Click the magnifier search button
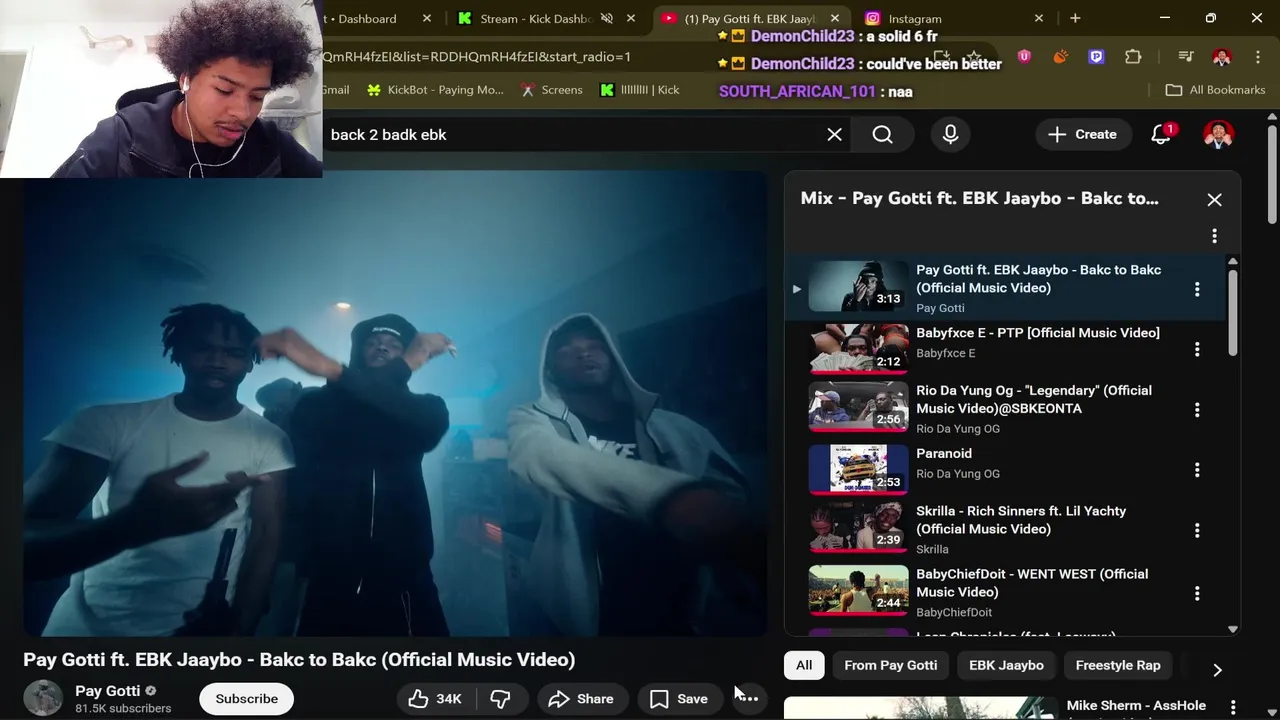 coord(882,134)
